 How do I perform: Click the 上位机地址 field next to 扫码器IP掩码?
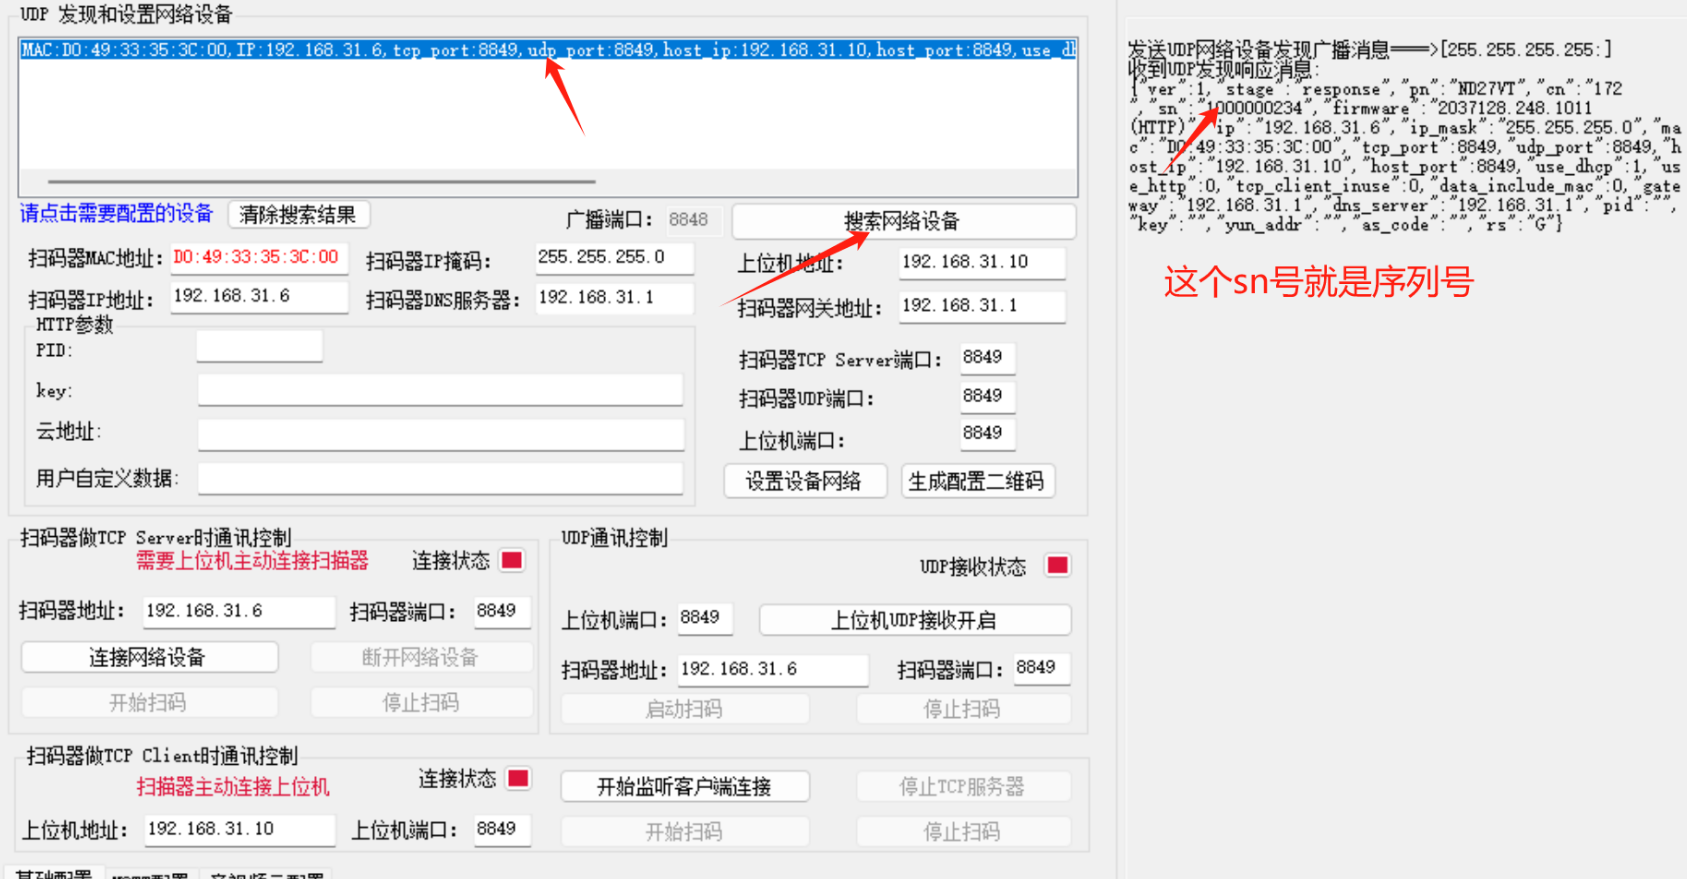click(982, 262)
